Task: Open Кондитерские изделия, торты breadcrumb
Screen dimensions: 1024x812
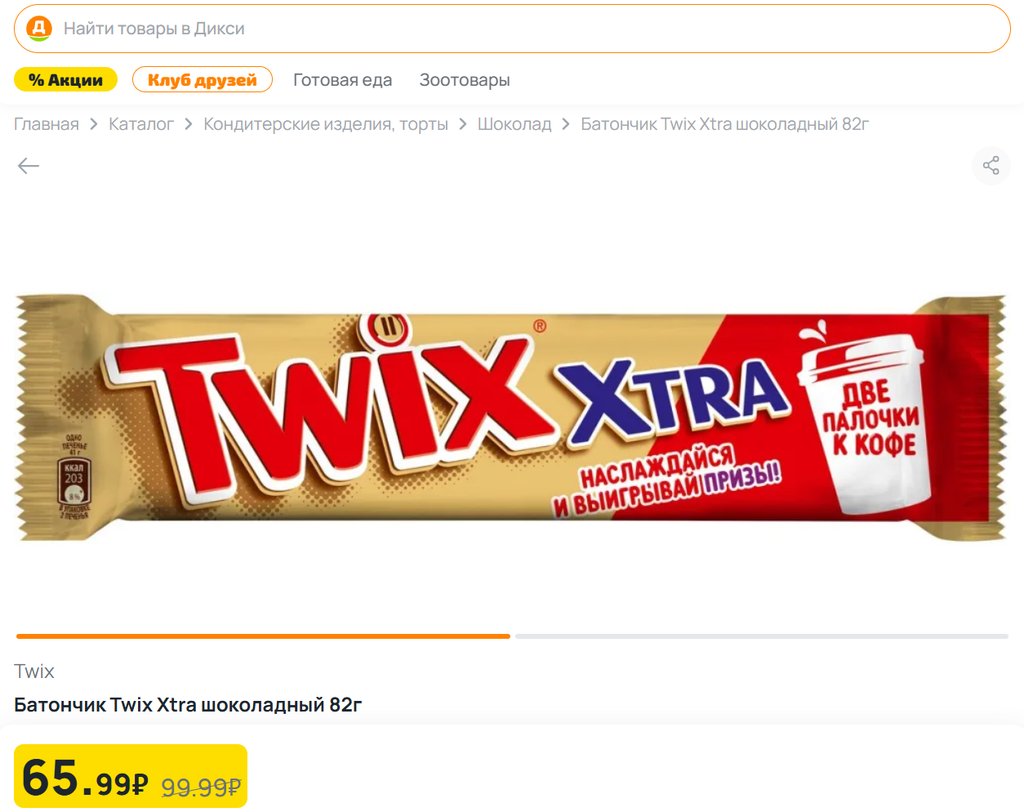Action: tap(326, 124)
